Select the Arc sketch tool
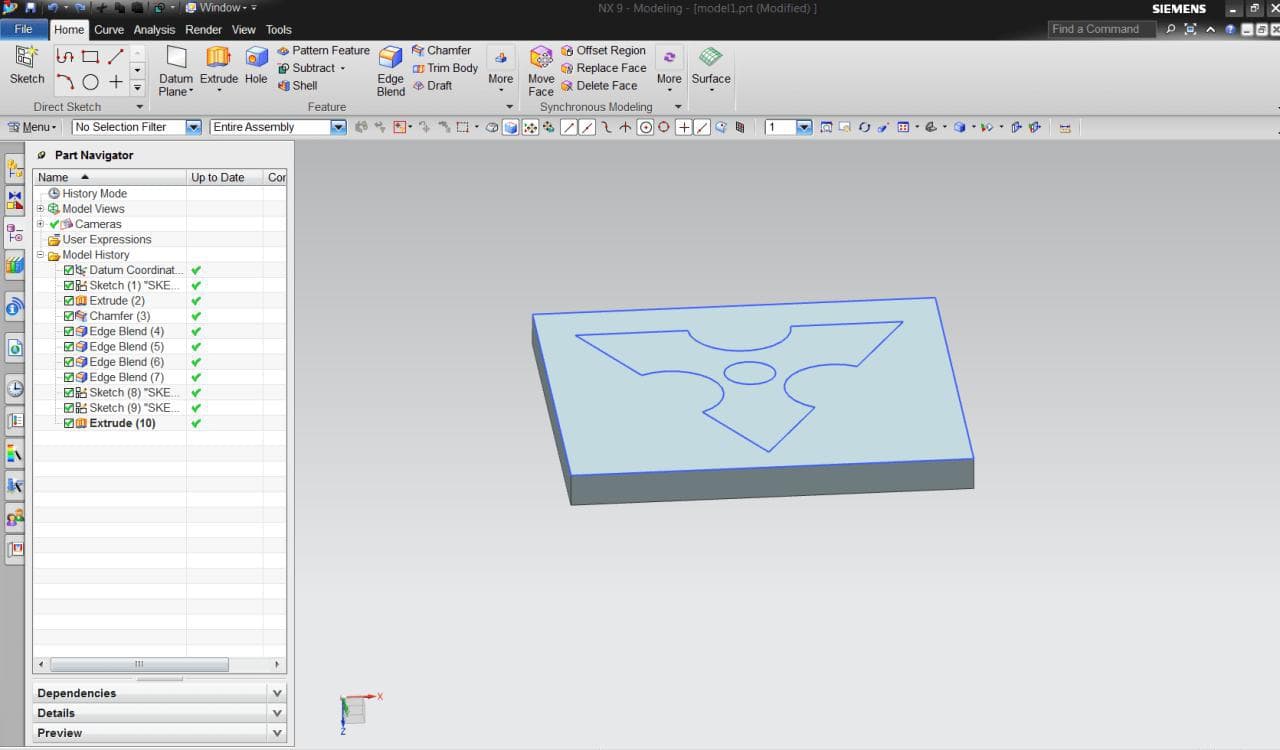 [65, 82]
